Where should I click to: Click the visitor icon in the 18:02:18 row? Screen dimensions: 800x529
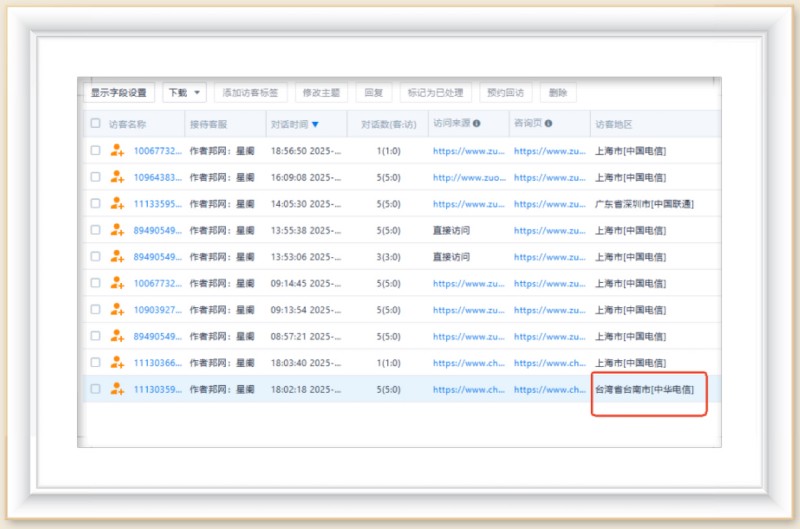(117, 389)
